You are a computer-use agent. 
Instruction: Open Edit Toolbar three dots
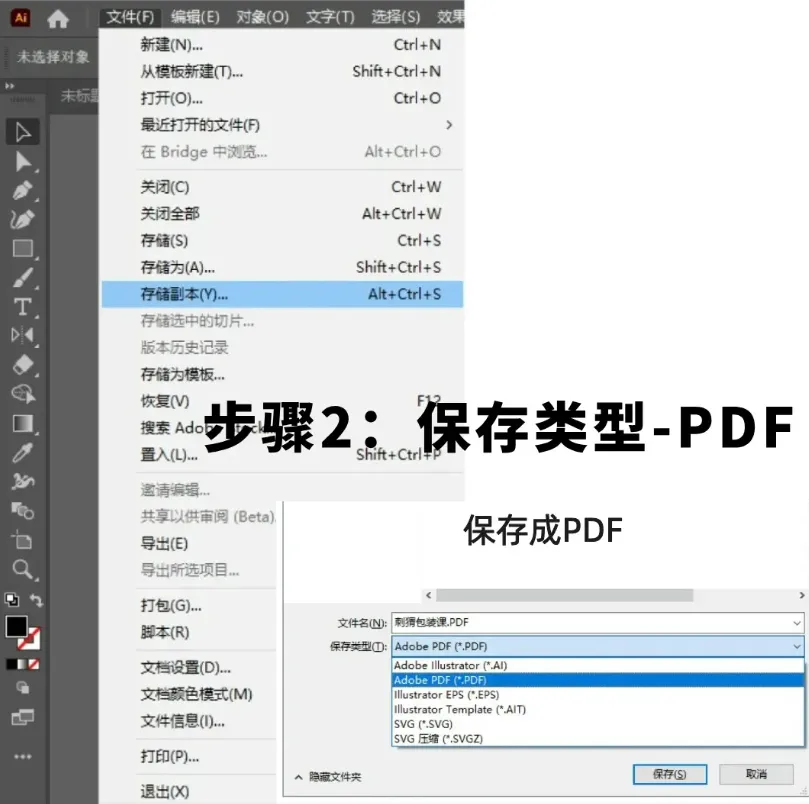(23, 757)
